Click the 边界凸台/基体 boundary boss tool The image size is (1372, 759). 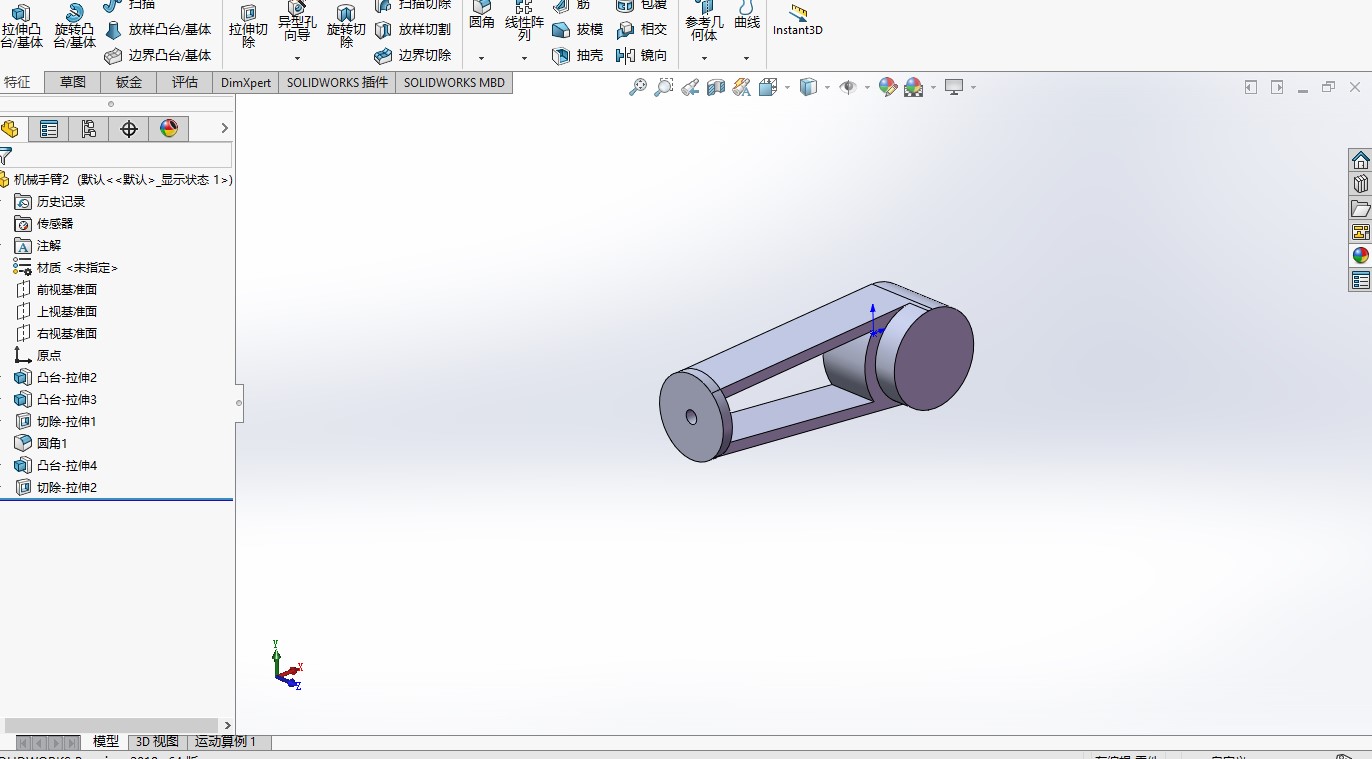coord(158,56)
